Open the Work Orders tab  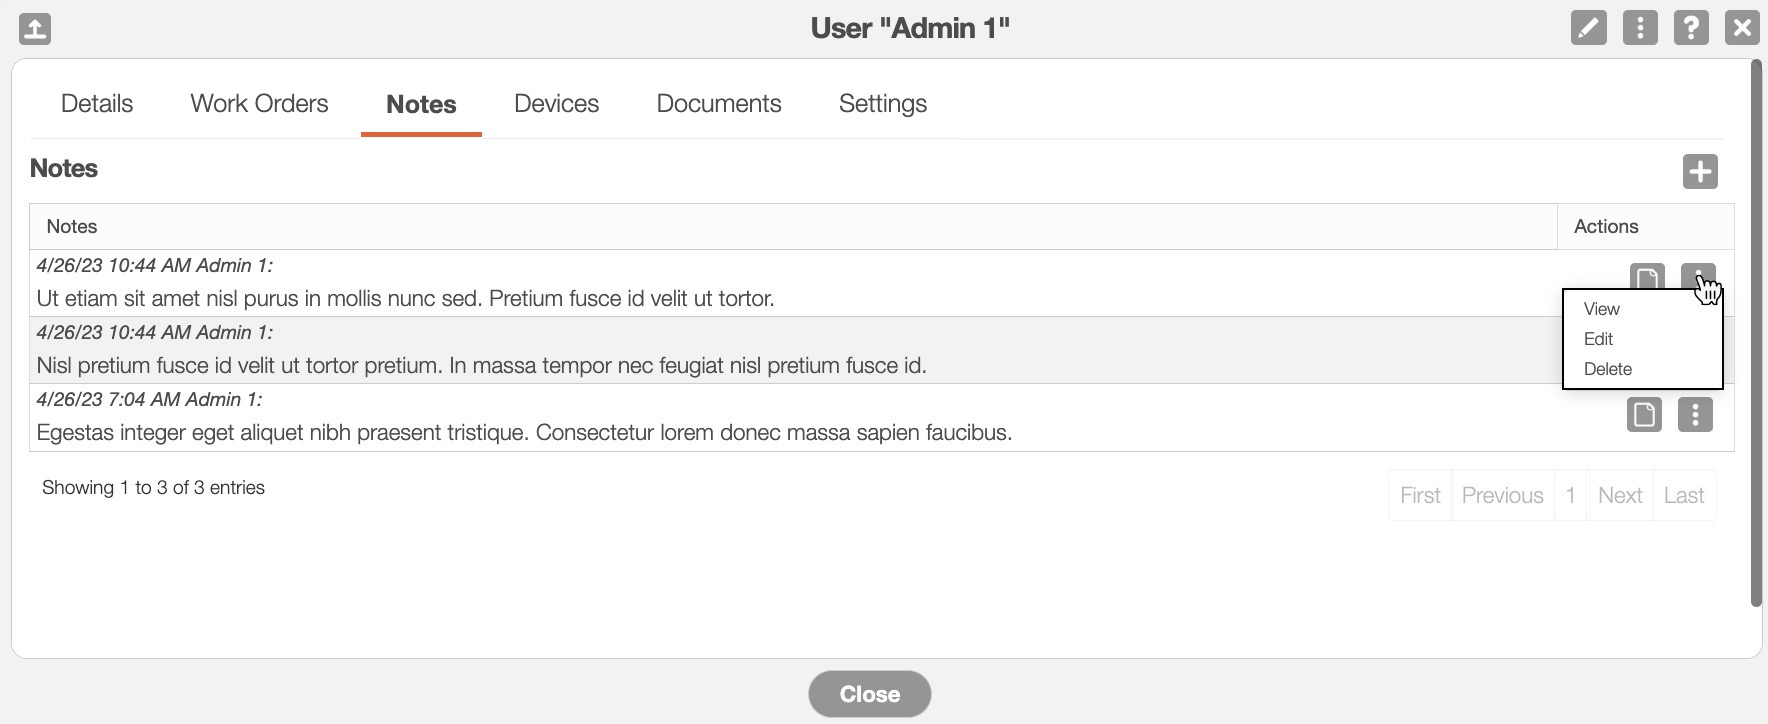pos(259,104)
